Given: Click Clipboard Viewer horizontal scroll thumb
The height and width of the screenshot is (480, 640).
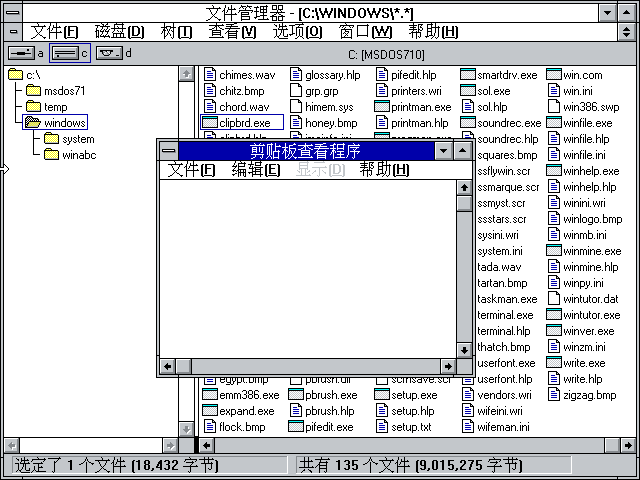Looking at the screenshot, I should point(183,367).
